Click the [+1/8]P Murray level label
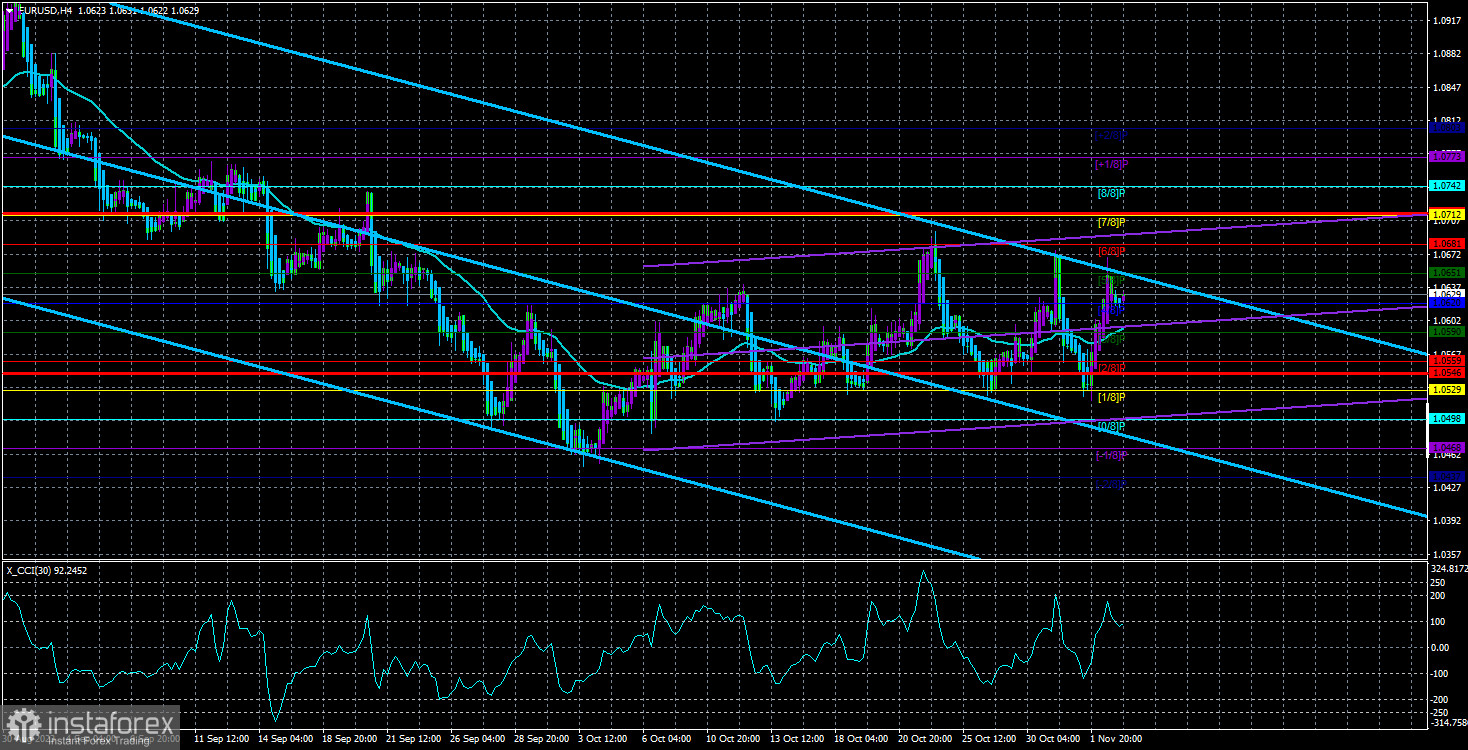The image size is (1468, 750). [x=1111, y=164]
